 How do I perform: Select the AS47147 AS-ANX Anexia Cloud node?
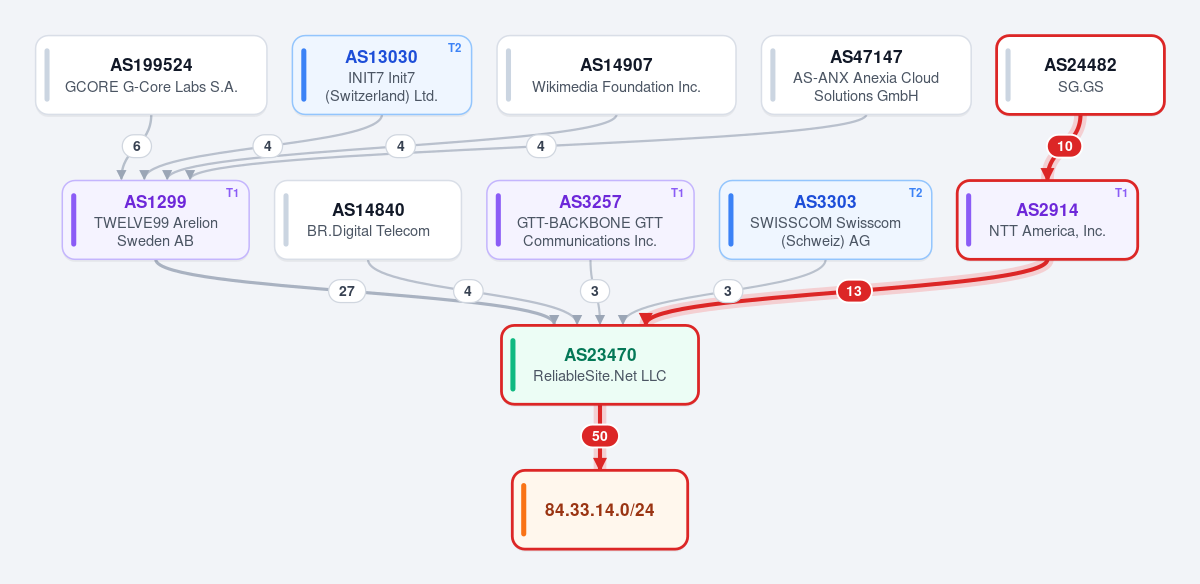coord(866,75)
